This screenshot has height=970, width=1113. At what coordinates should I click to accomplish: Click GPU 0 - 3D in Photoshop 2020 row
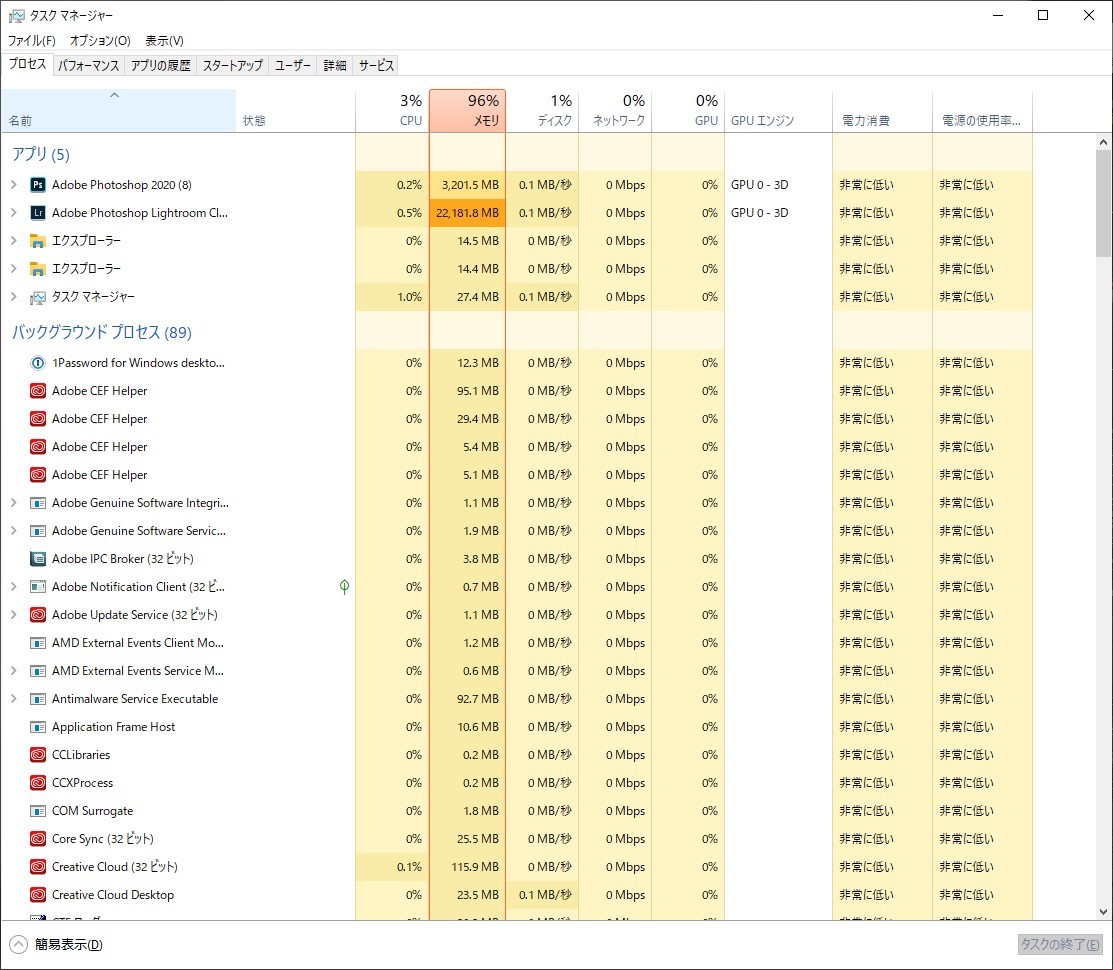[x=760, y=185]
